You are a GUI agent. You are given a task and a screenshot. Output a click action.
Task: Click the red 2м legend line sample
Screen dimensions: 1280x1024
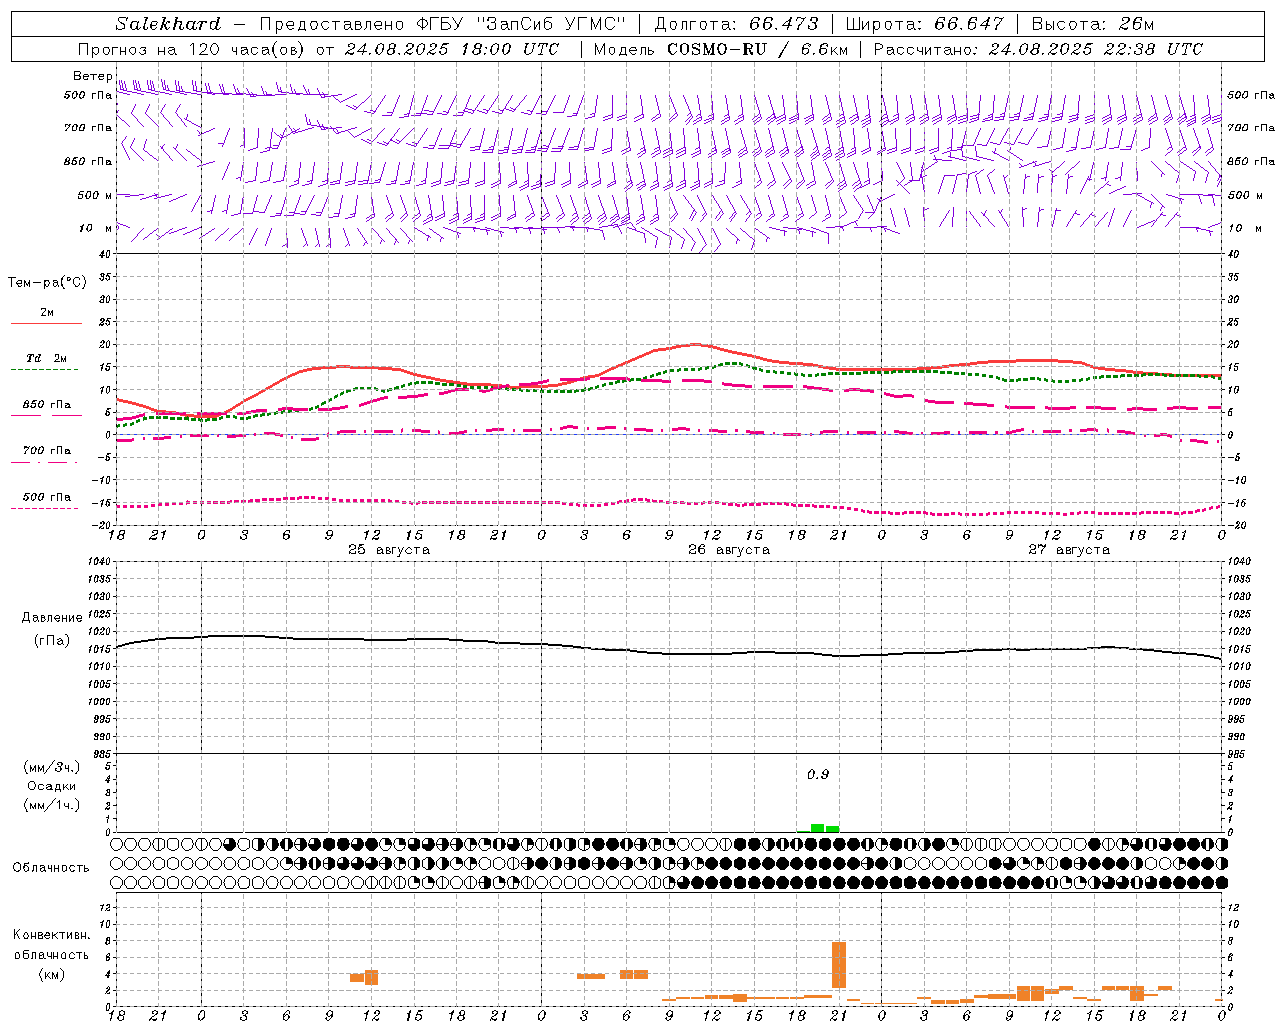point(46,323)
